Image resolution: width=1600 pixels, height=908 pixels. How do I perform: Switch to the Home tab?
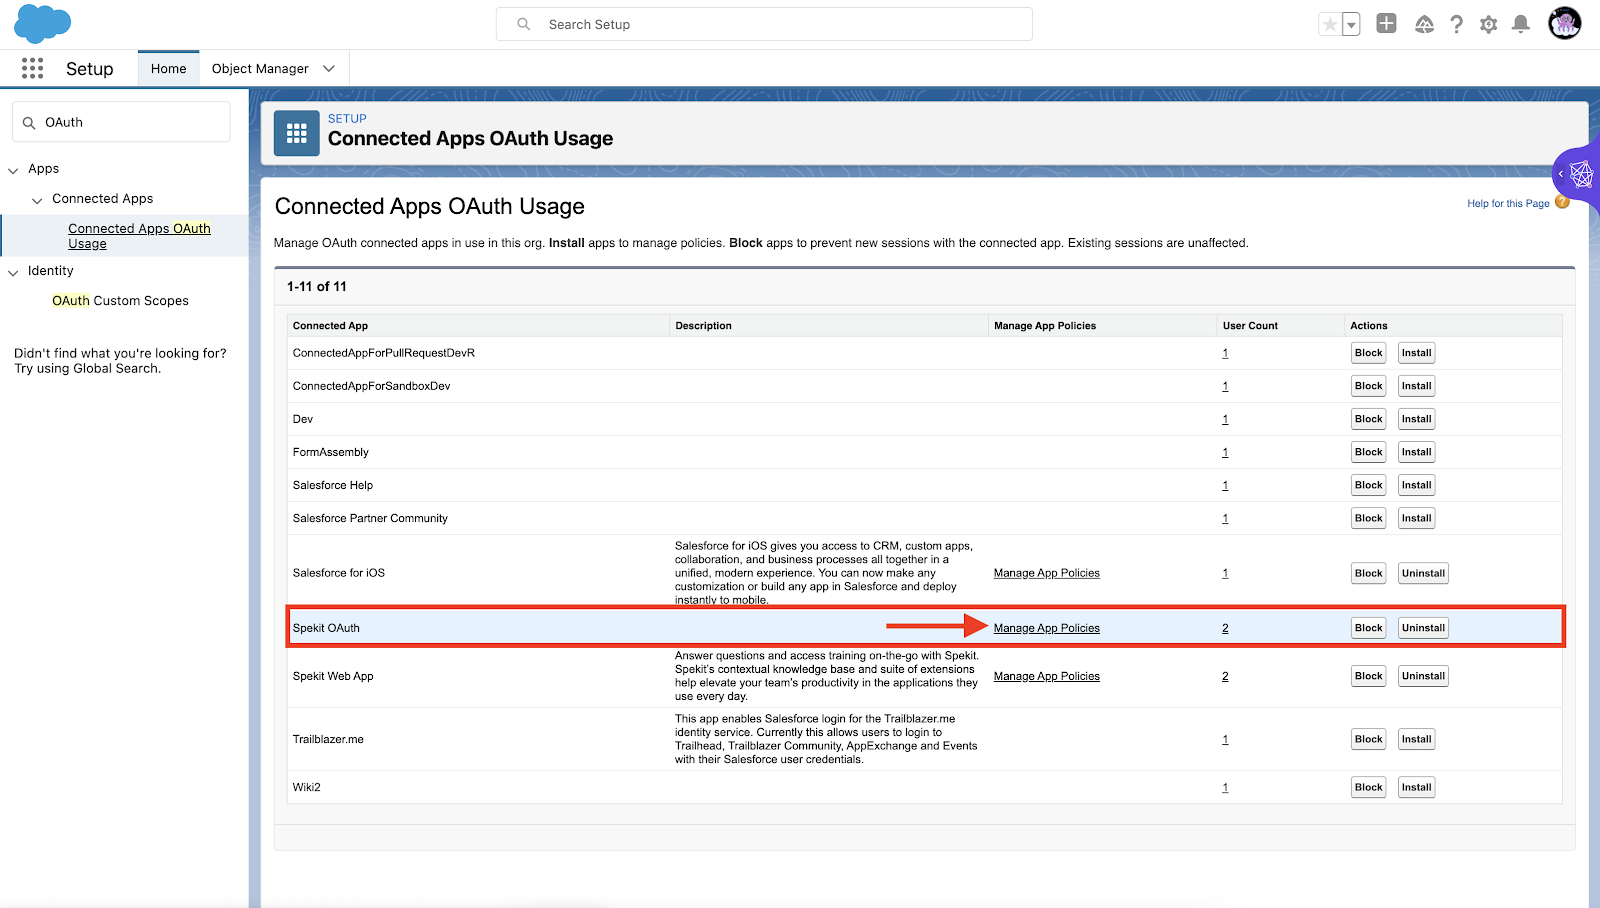[168, 68]
